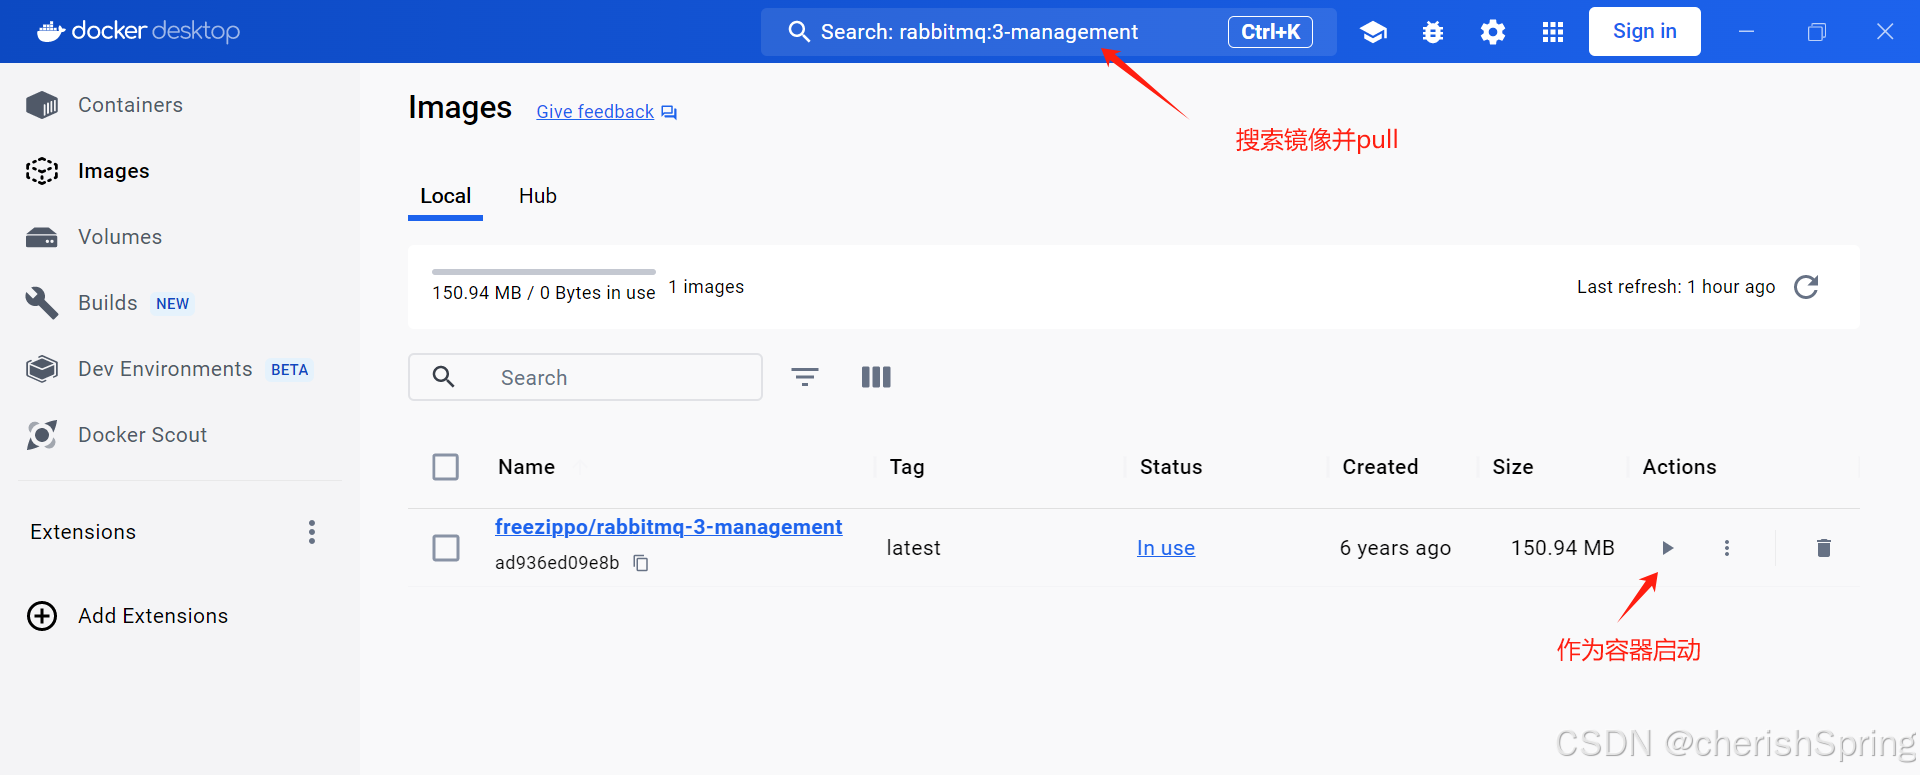Go to Dev Environments section

tap(165, 369)
